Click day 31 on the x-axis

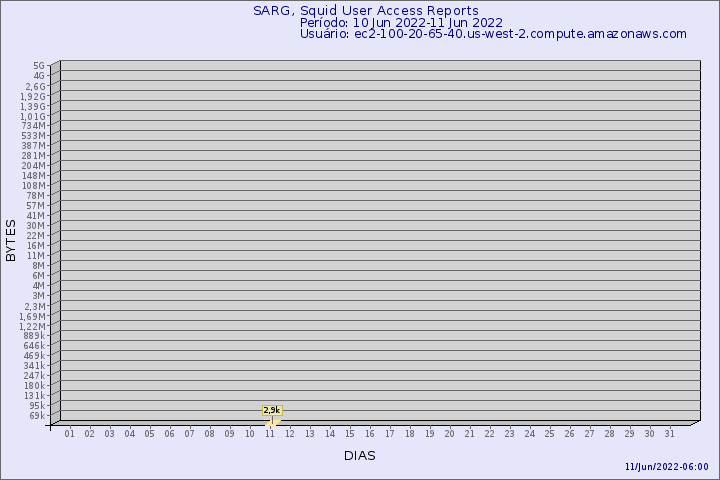pos(669,434)
